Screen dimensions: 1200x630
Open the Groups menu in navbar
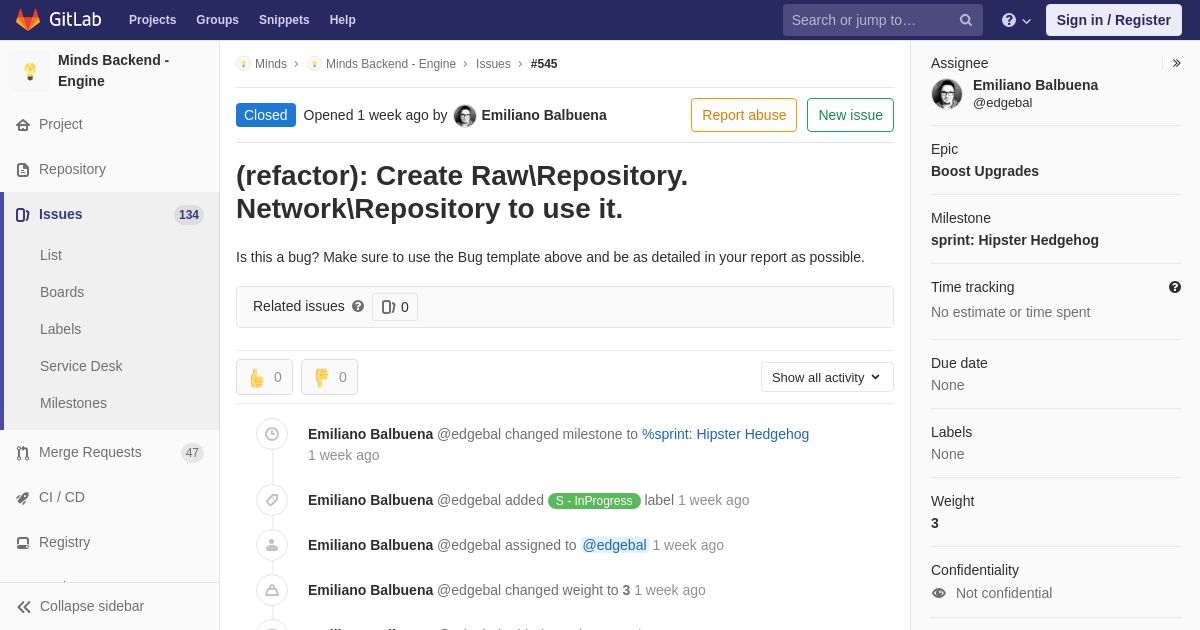click(217, 20)
